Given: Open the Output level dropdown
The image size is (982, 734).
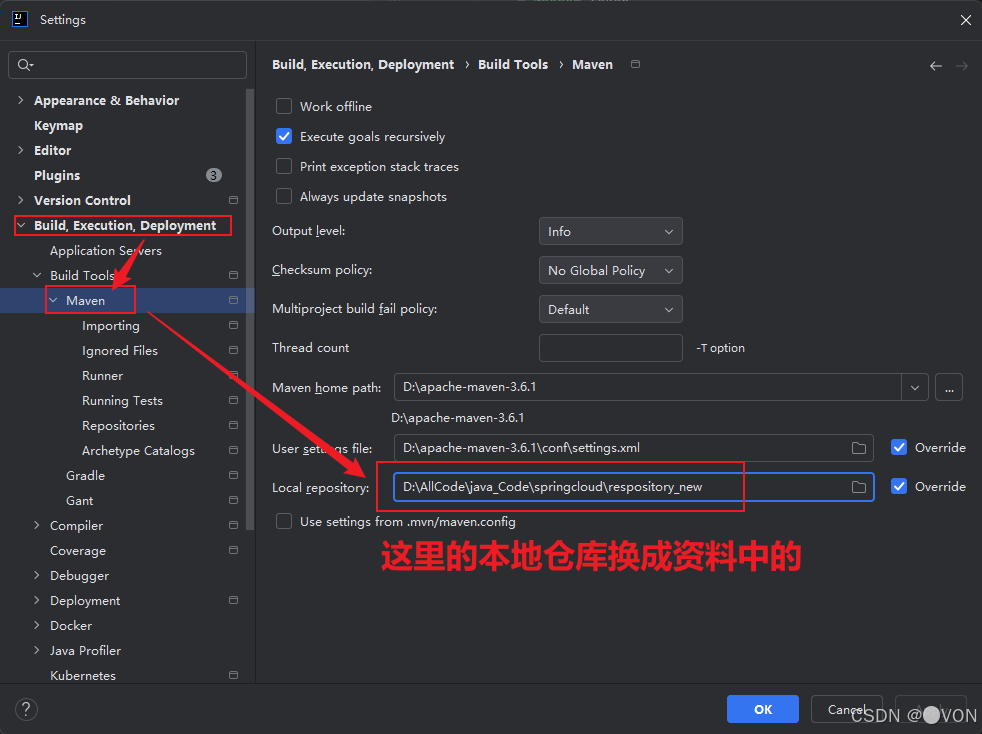Looking at the screenshot, I should pos(611,232).
